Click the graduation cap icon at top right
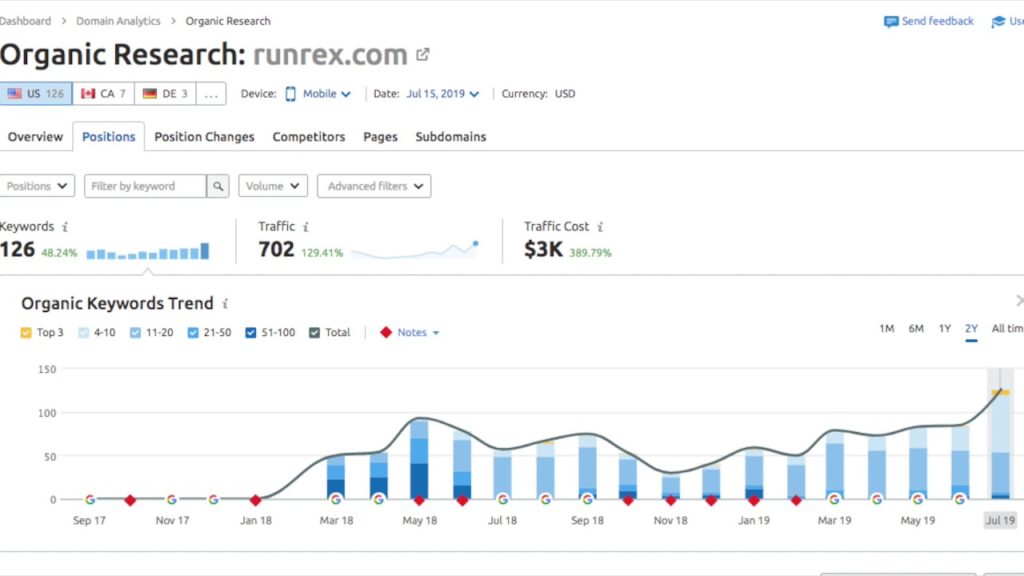 point(998,22)
